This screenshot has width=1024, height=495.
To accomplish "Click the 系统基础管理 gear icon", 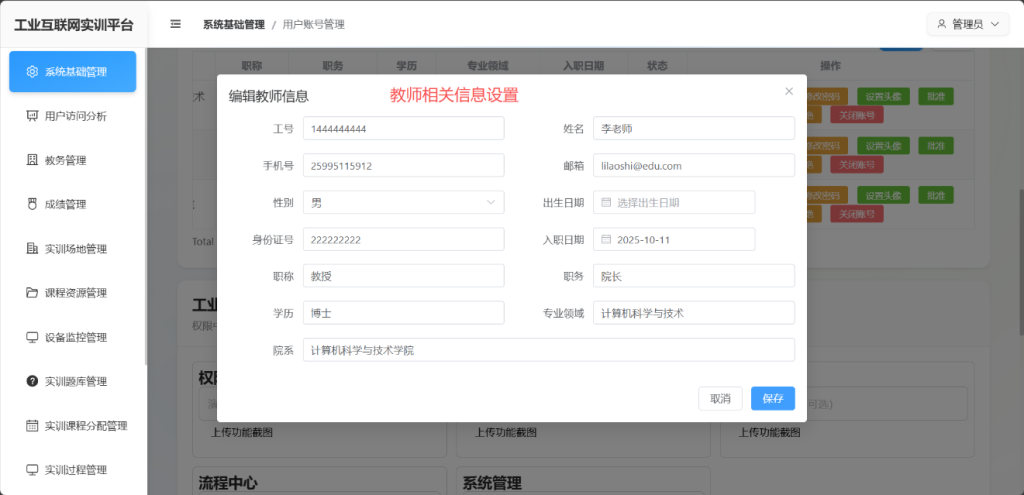I will click(32, 72).
